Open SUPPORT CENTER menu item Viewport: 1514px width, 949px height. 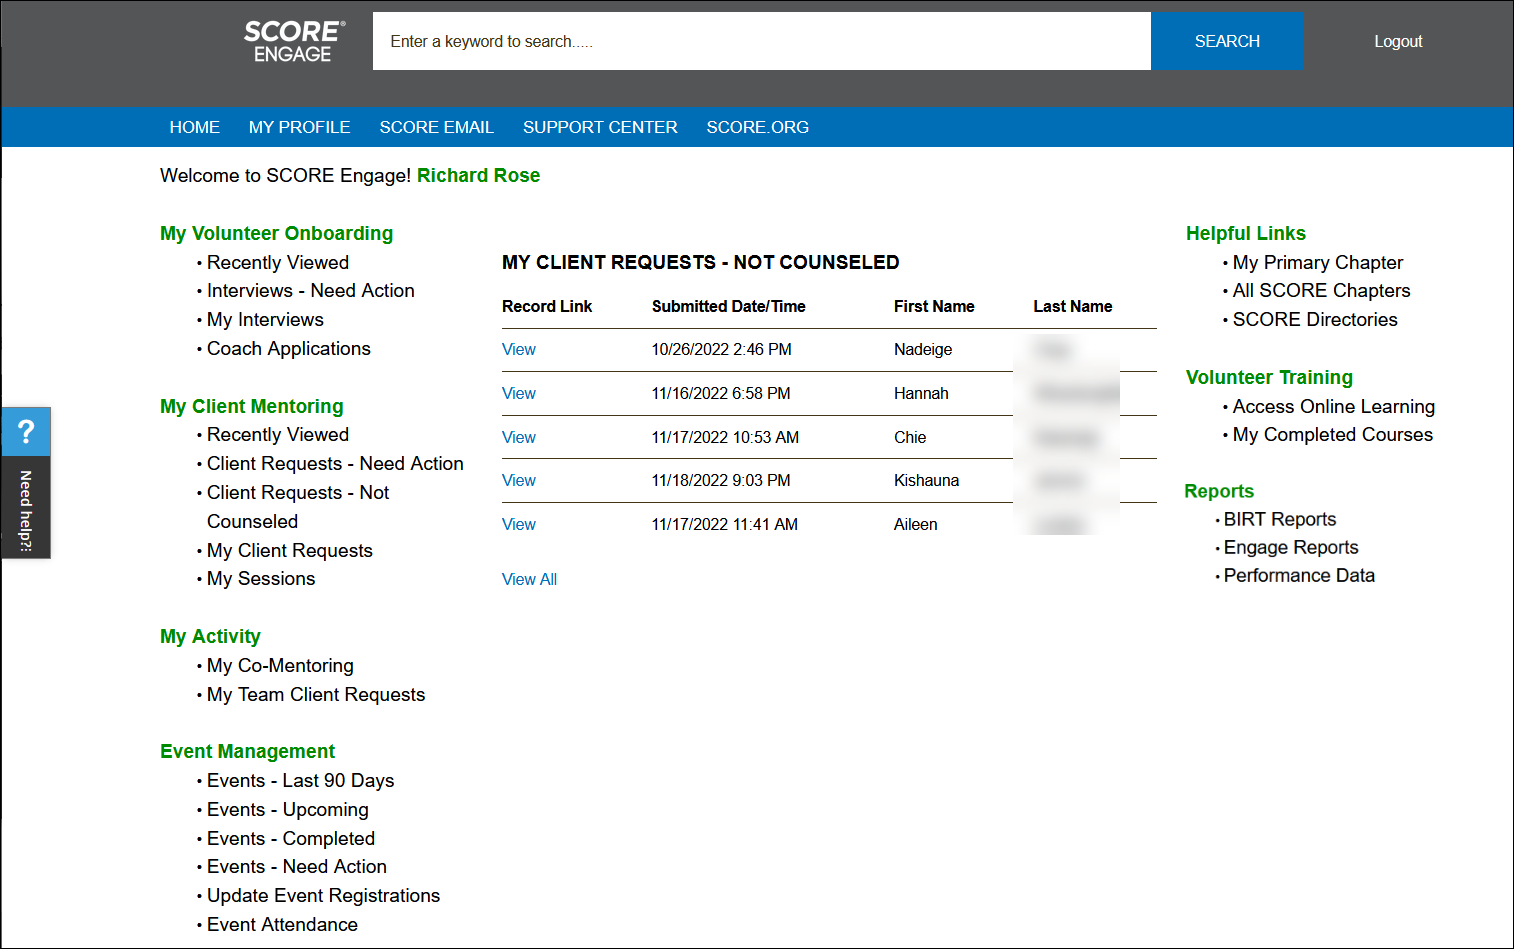[600, 127]
